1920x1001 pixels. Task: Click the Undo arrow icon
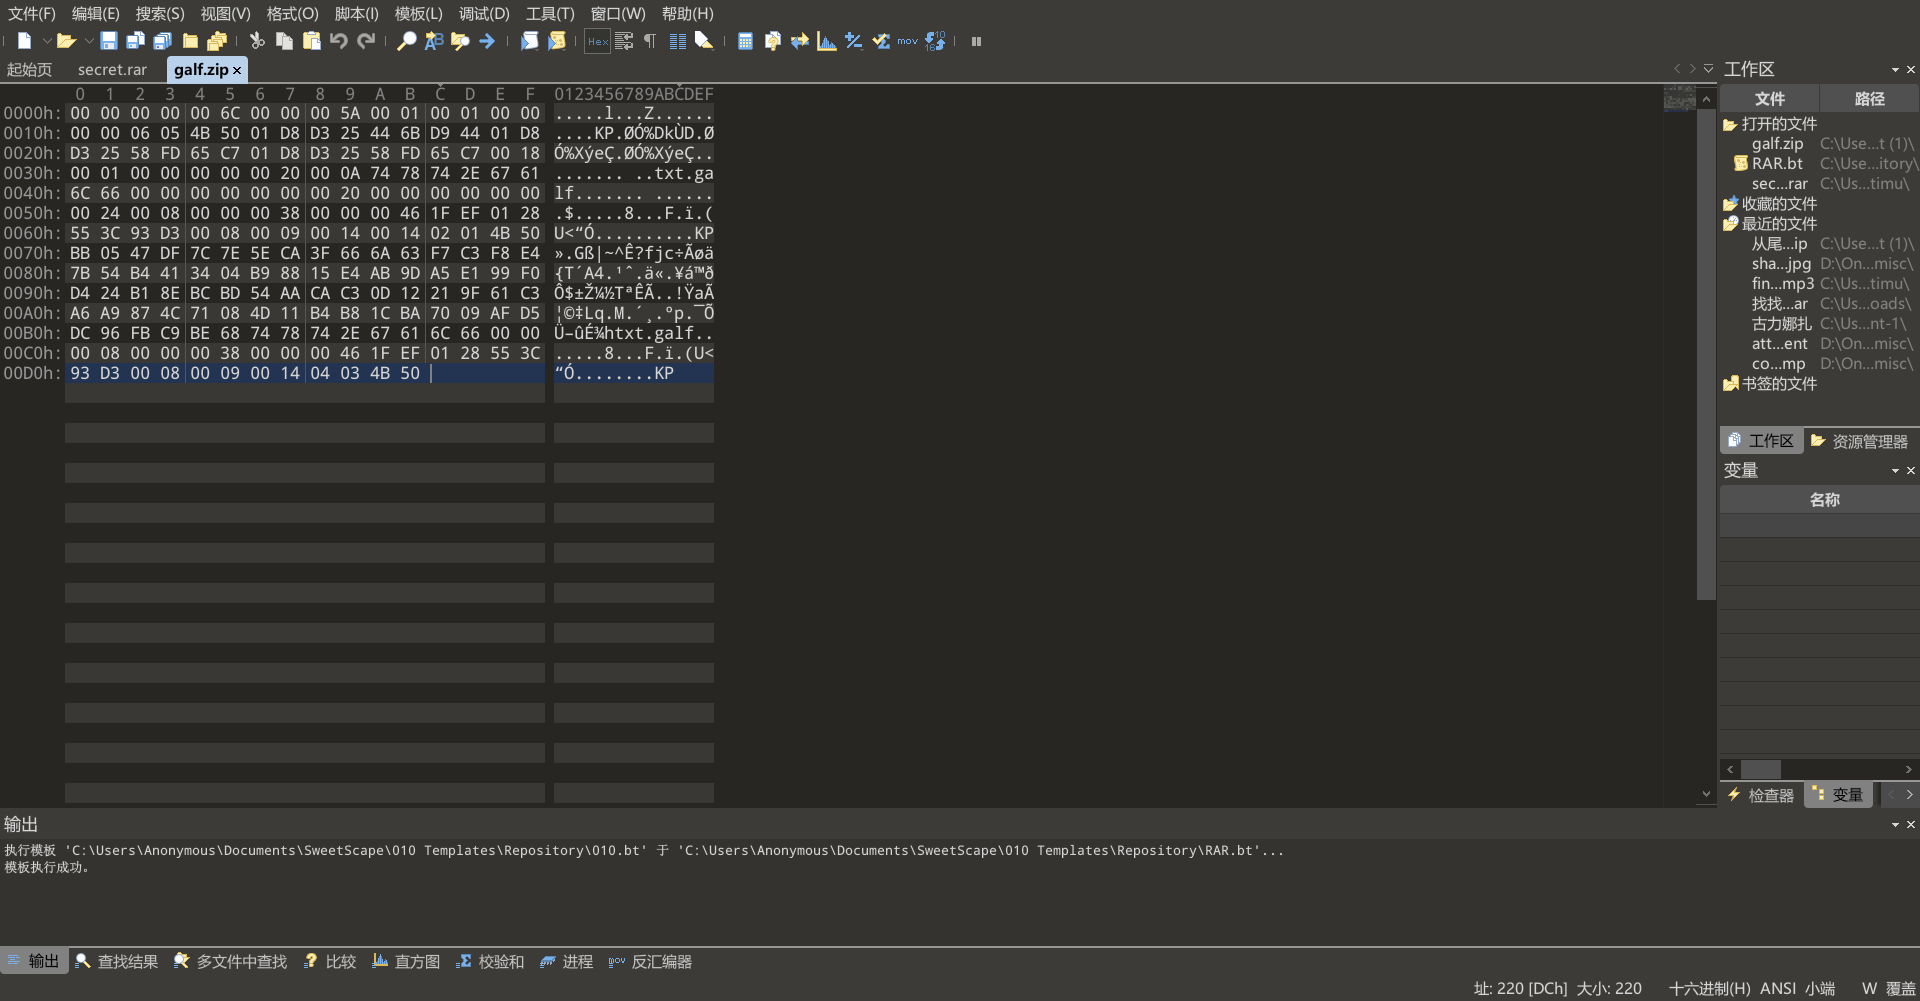click(339, 41)
